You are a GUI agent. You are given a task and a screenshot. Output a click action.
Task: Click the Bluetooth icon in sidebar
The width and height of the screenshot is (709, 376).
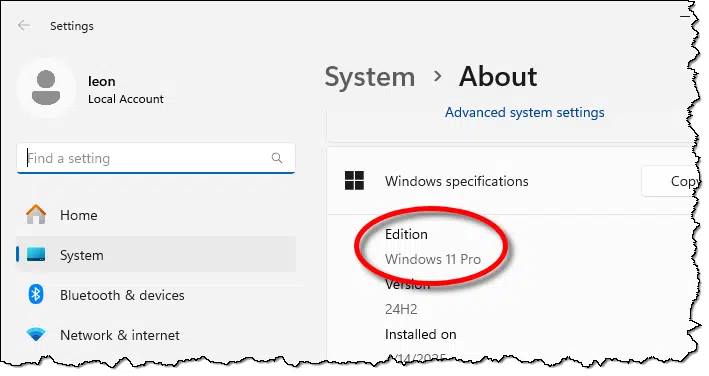pyautogui.click(x=36, y=295)
